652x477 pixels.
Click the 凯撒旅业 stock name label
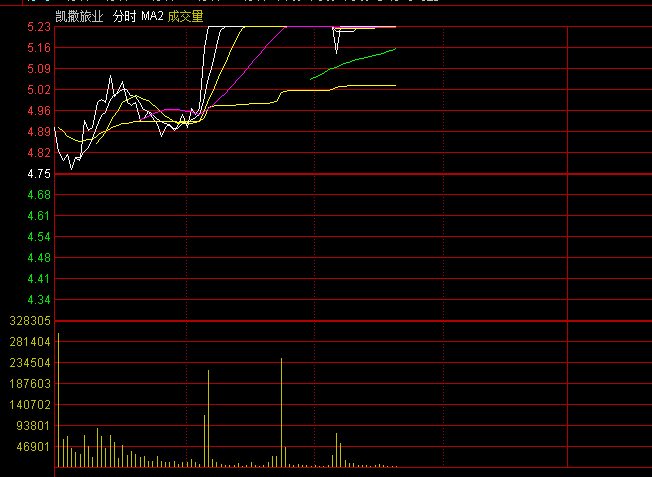point(79,17)
